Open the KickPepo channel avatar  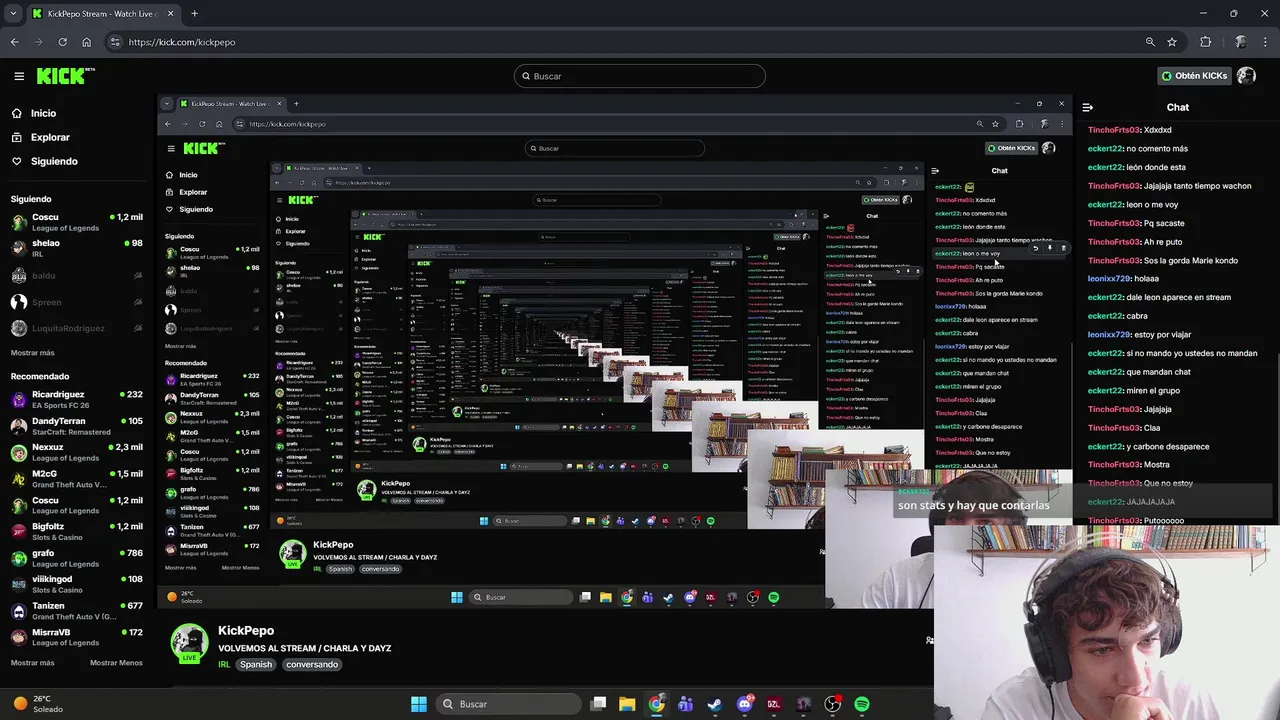(x=189, y=643)
